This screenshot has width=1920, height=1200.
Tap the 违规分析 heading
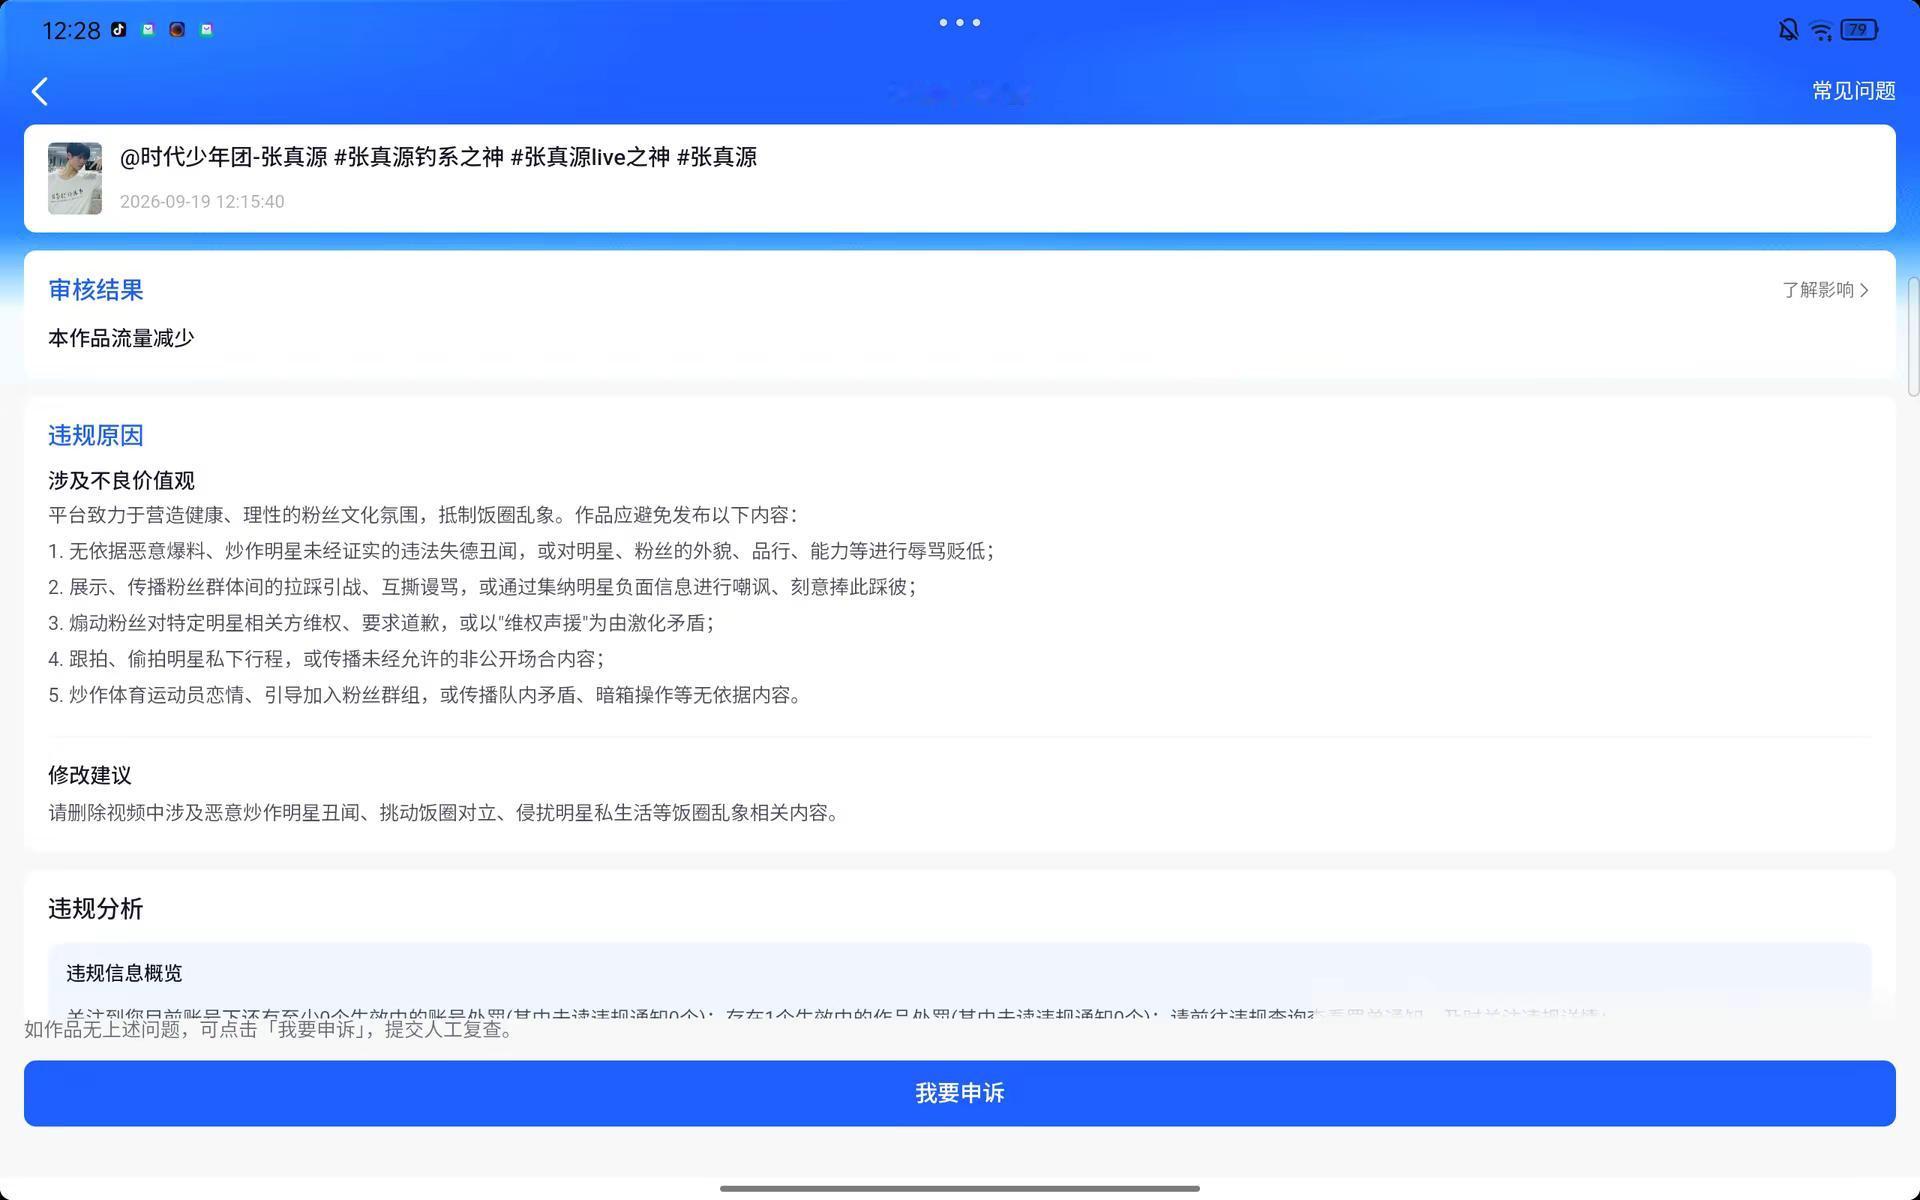click(x=96, y=909)
